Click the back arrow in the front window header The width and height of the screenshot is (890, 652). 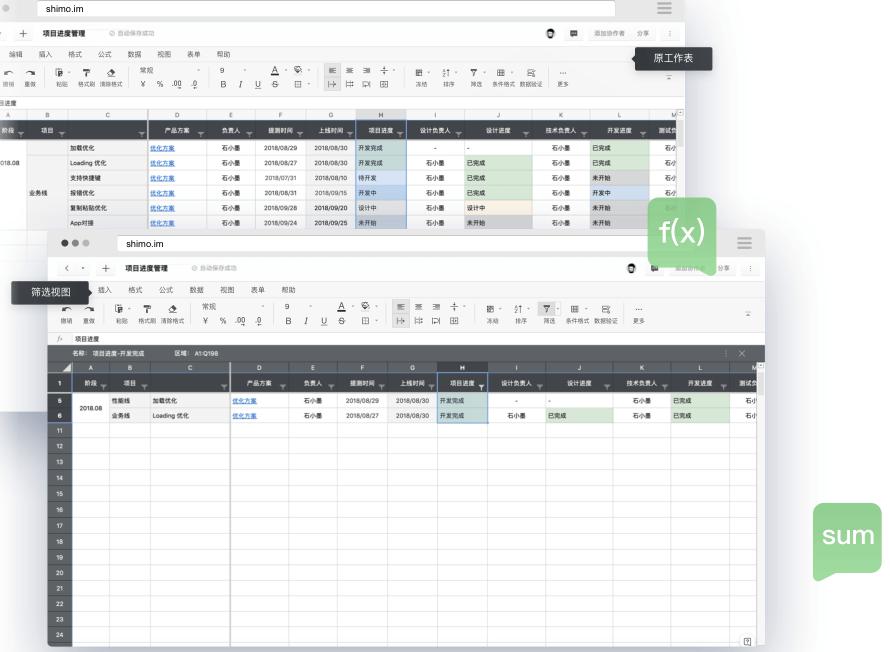pos(67,268)
